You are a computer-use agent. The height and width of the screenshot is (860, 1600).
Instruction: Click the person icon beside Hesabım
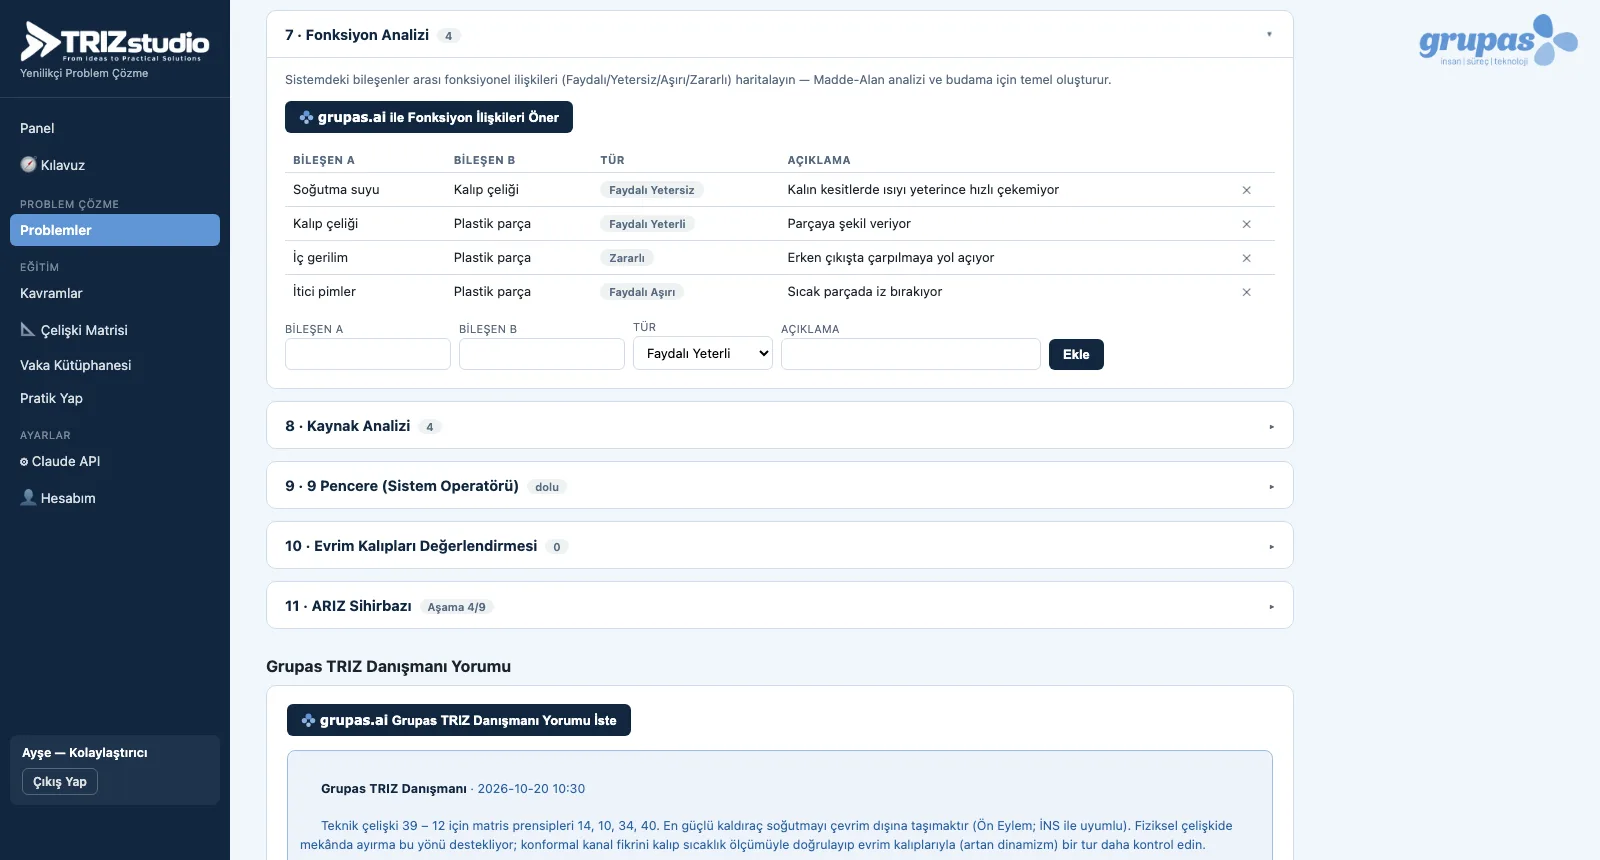pyautogui.click(x=28, y=497)
